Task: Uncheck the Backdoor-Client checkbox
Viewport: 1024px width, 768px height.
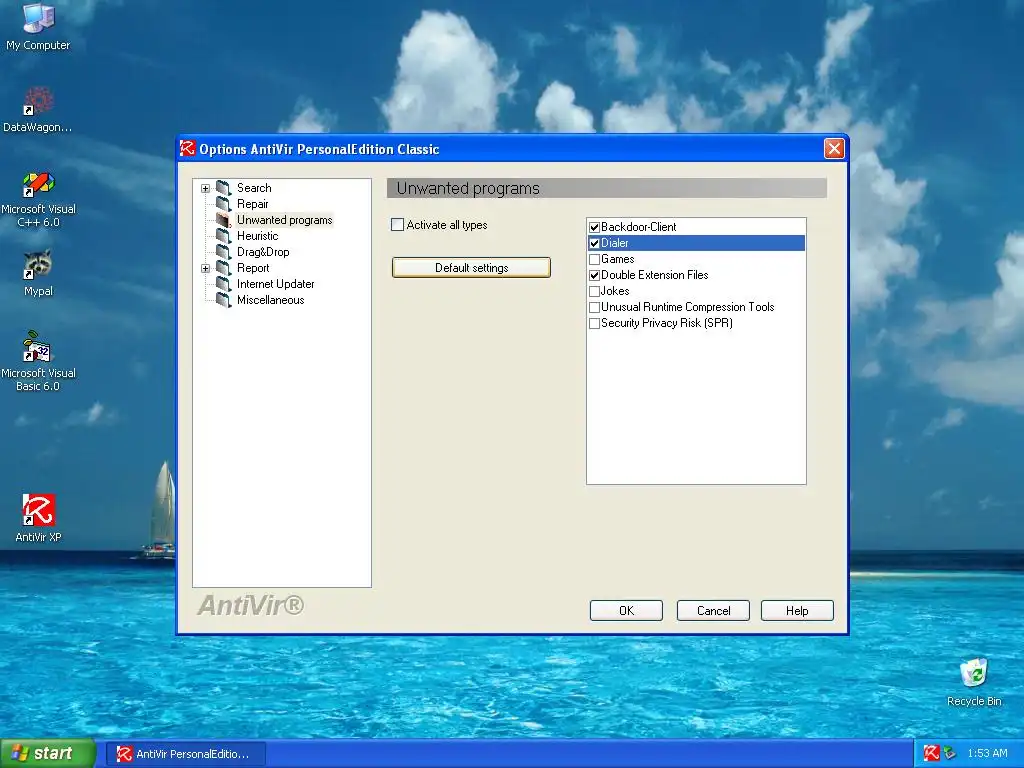Action: click(594, 227)
